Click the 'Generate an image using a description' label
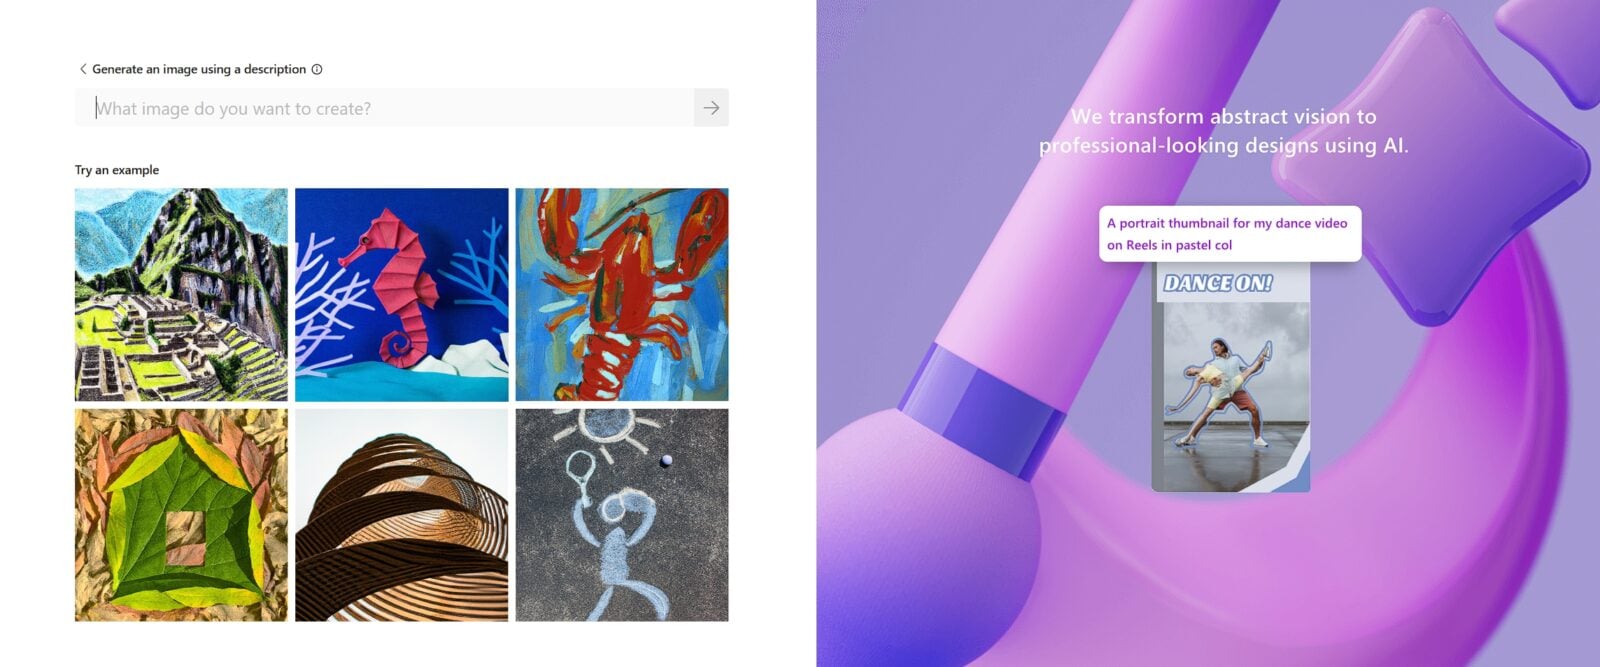This screenshot has height=667, width=1600. tap(199, 69)
